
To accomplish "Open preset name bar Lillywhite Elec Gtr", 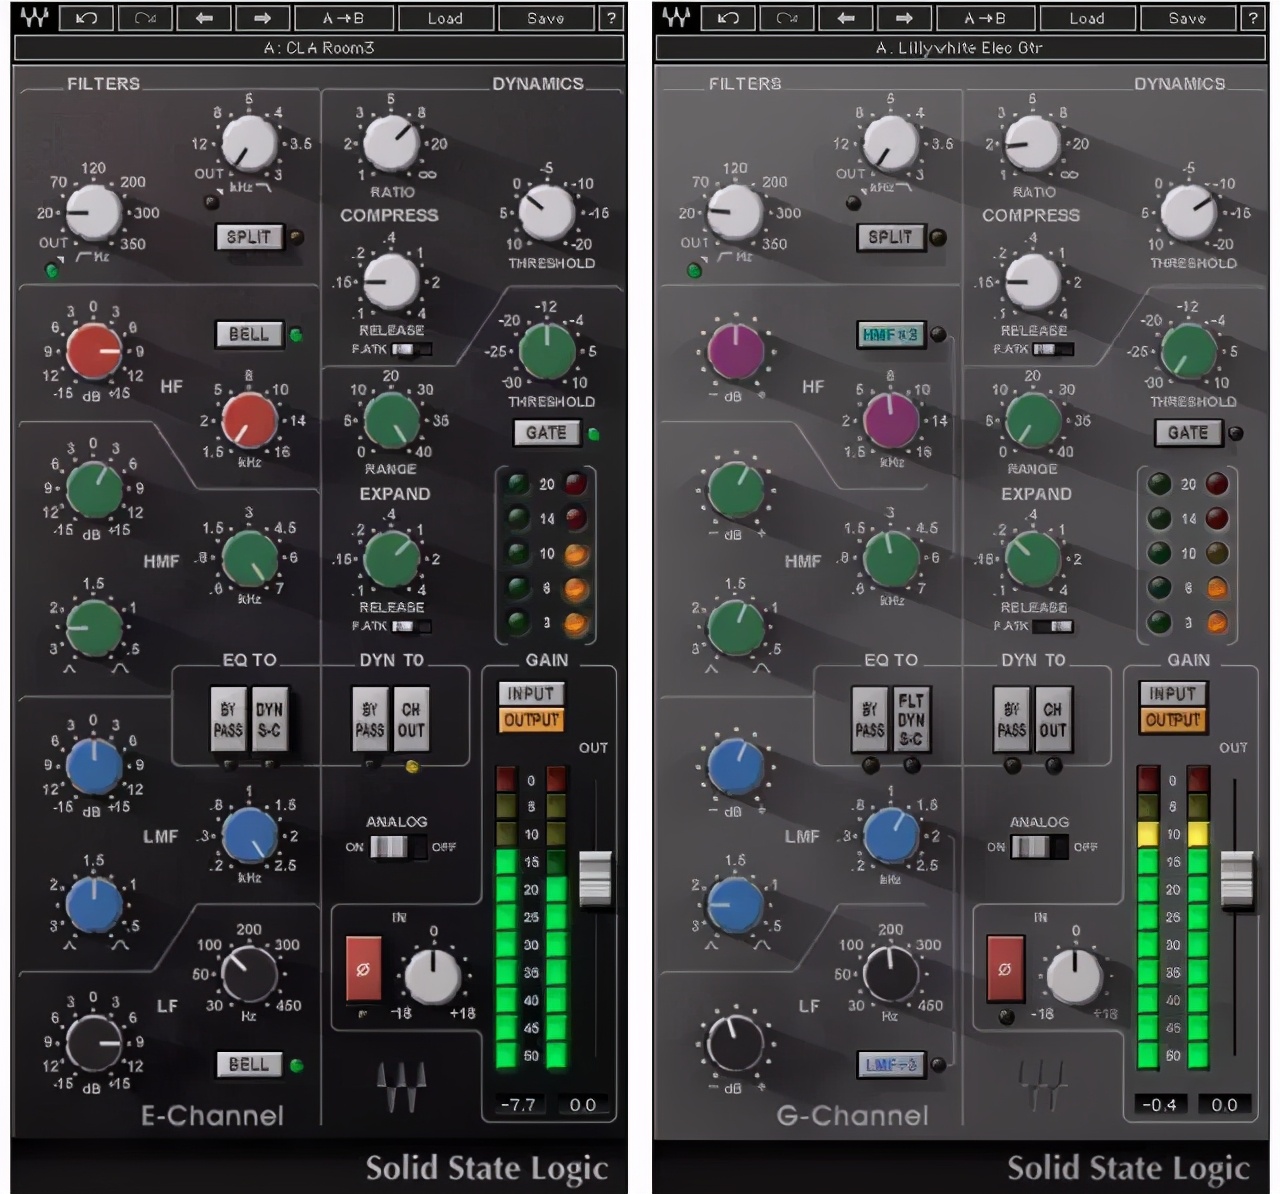I will click(961, 48).
